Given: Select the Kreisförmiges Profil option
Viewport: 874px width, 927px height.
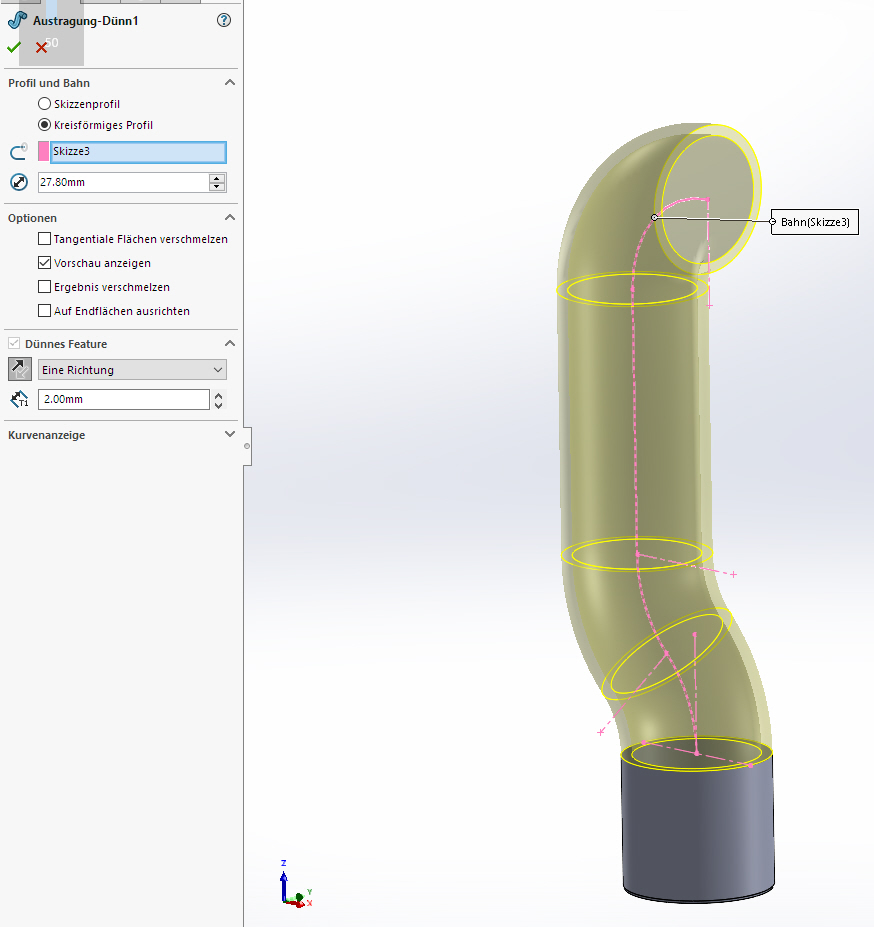Looking at the screenshot, I should (44, 125).
